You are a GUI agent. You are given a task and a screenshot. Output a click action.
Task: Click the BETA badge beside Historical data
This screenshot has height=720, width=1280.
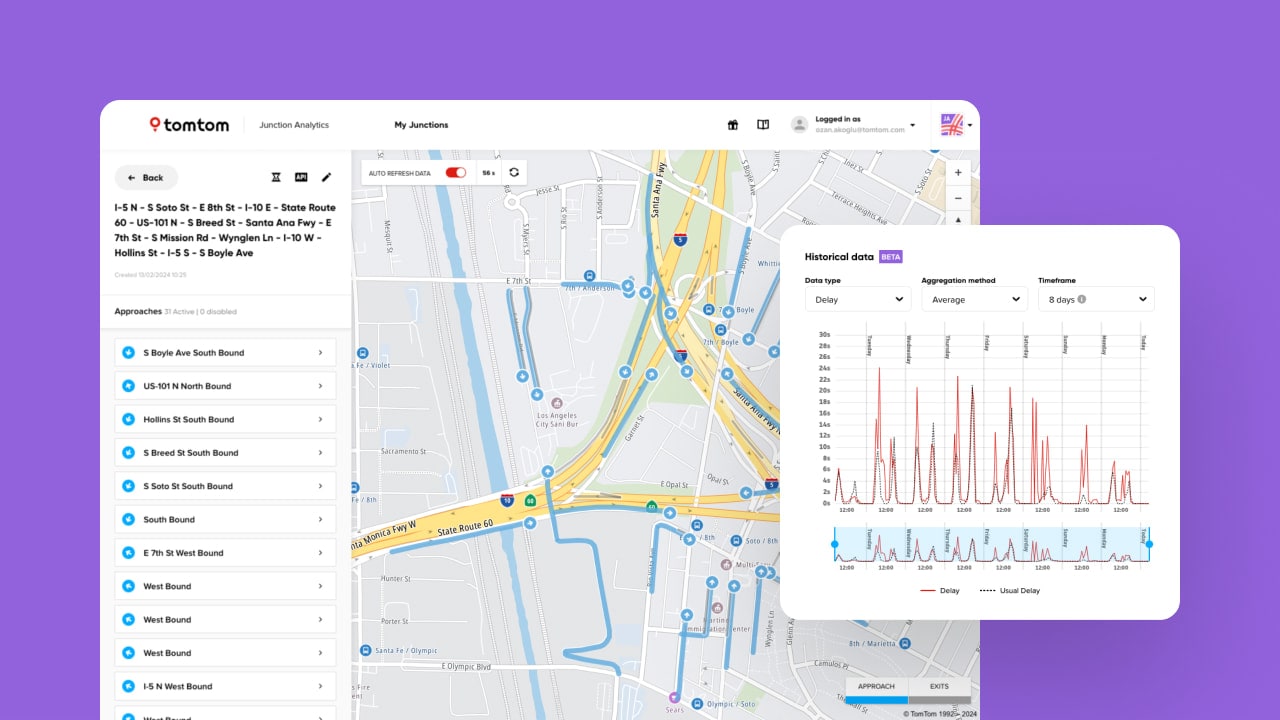tap(891, 257)
